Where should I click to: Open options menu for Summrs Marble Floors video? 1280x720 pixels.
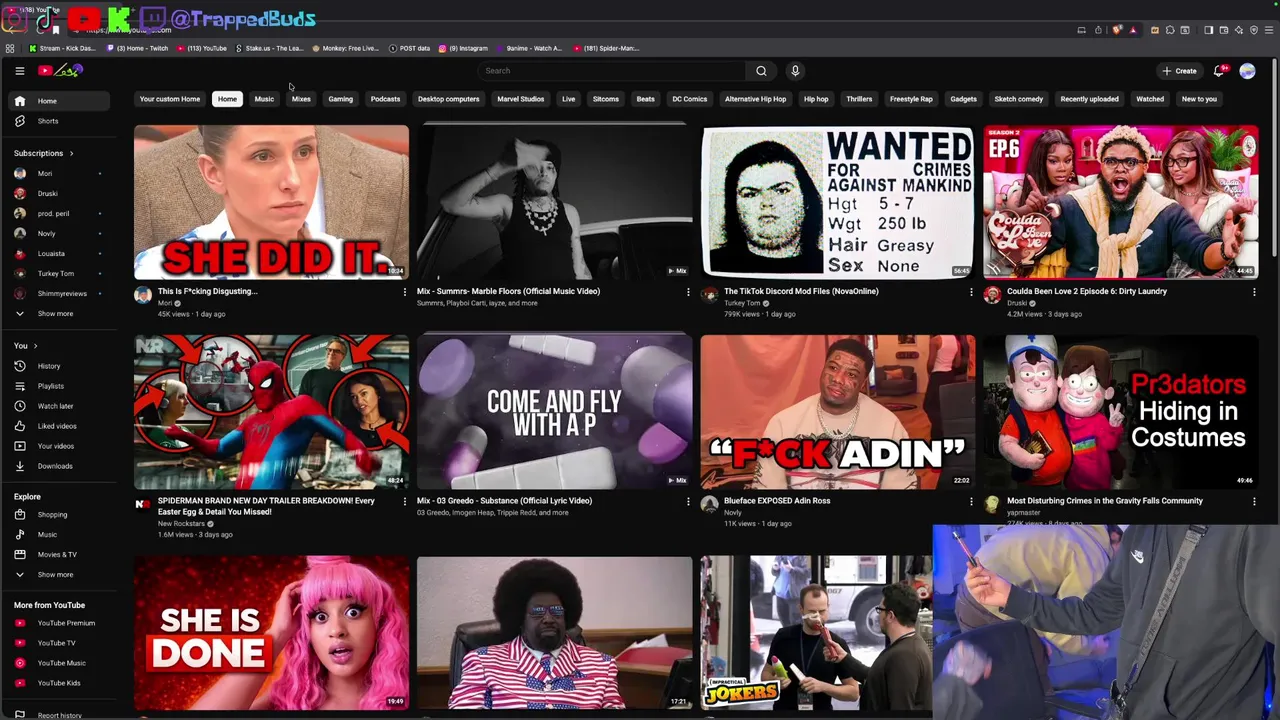pyautogui.click(x=688, y=292)
